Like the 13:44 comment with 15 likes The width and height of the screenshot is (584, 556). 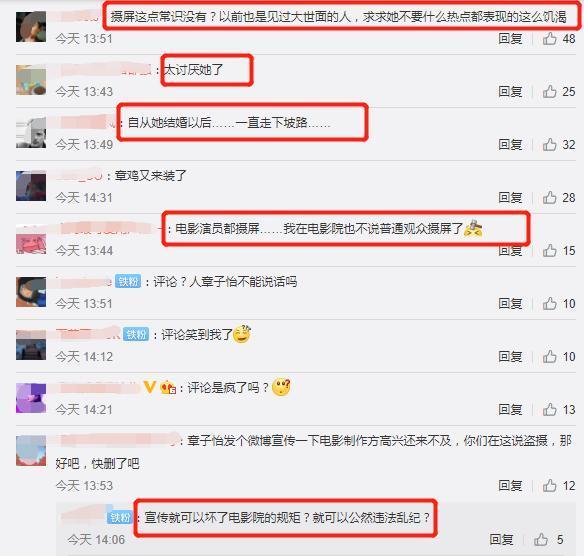[550, 251]
